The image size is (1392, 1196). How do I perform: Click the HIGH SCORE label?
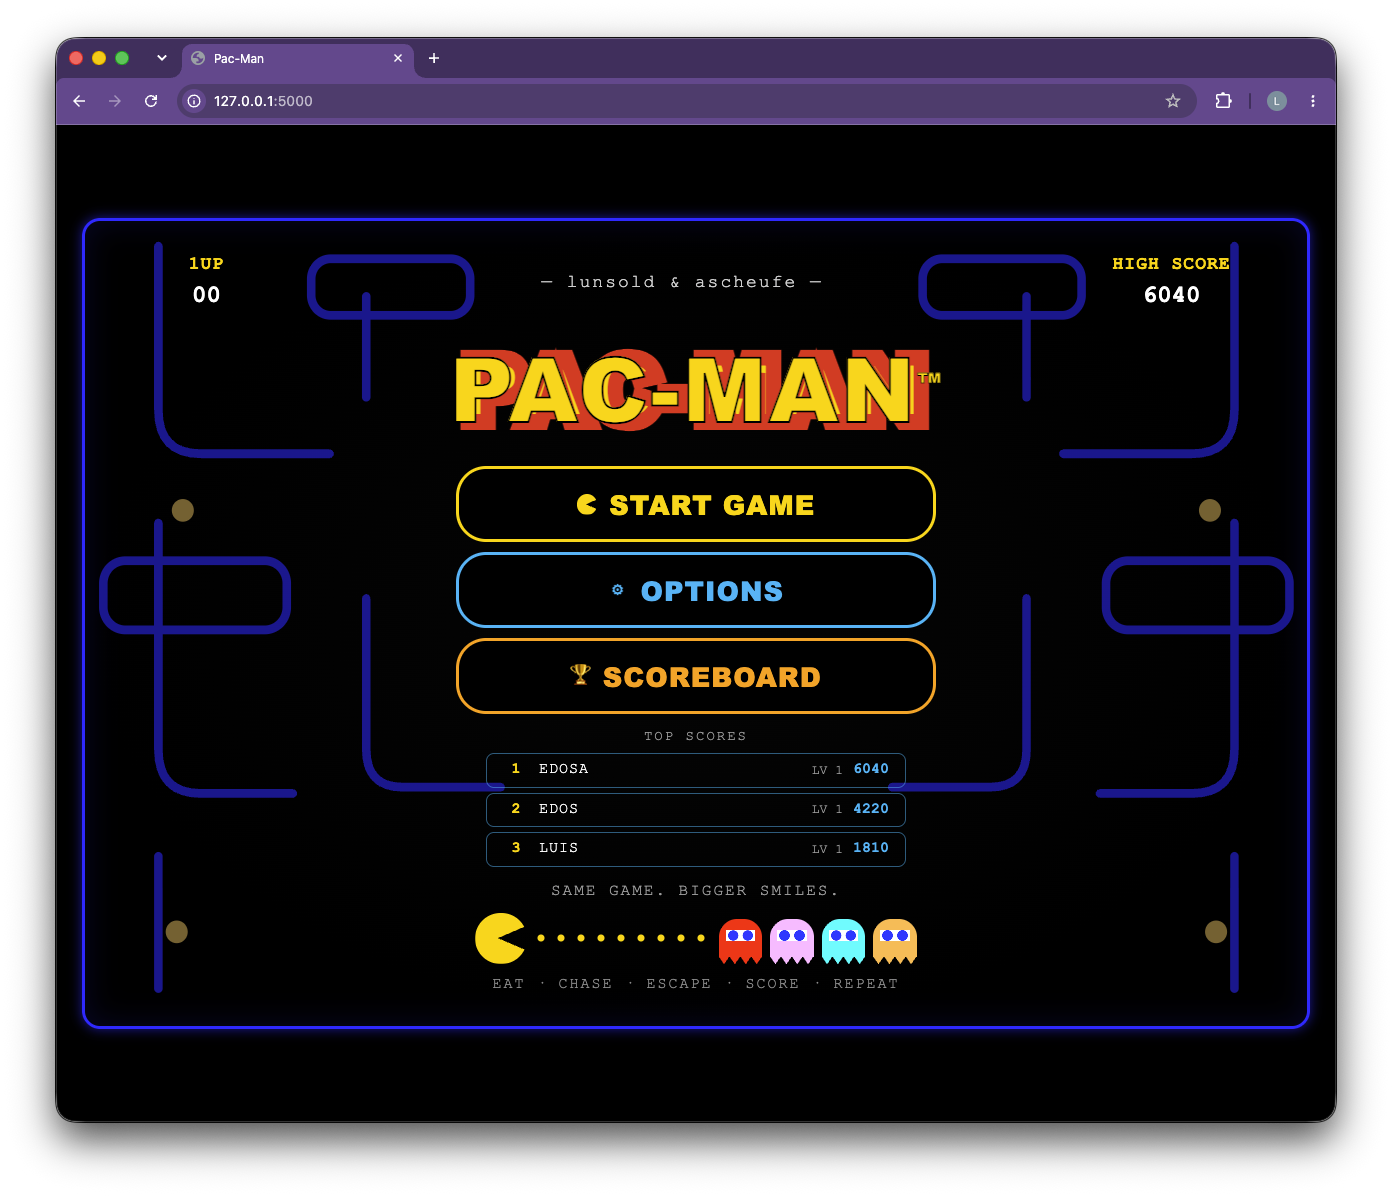(x=1171, y=263)
